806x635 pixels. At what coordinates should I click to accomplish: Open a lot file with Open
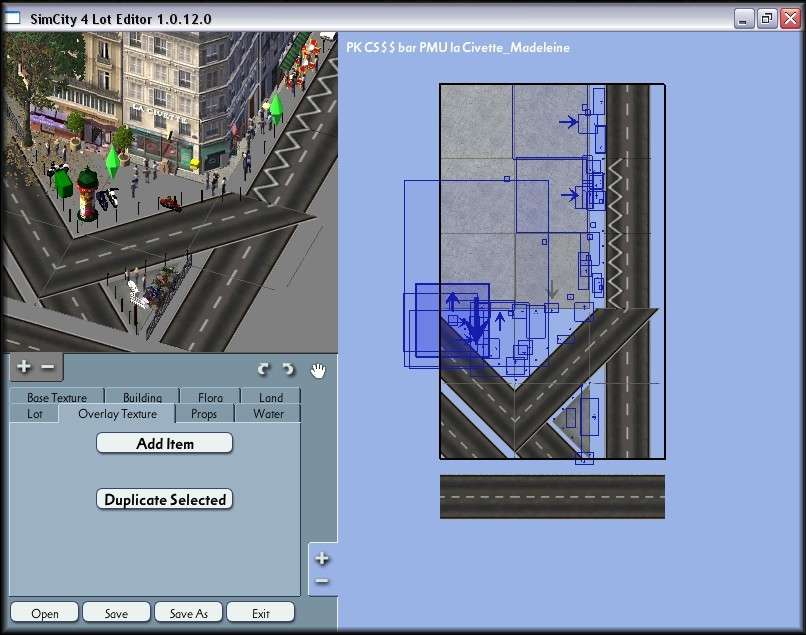[x=45, y=613]
